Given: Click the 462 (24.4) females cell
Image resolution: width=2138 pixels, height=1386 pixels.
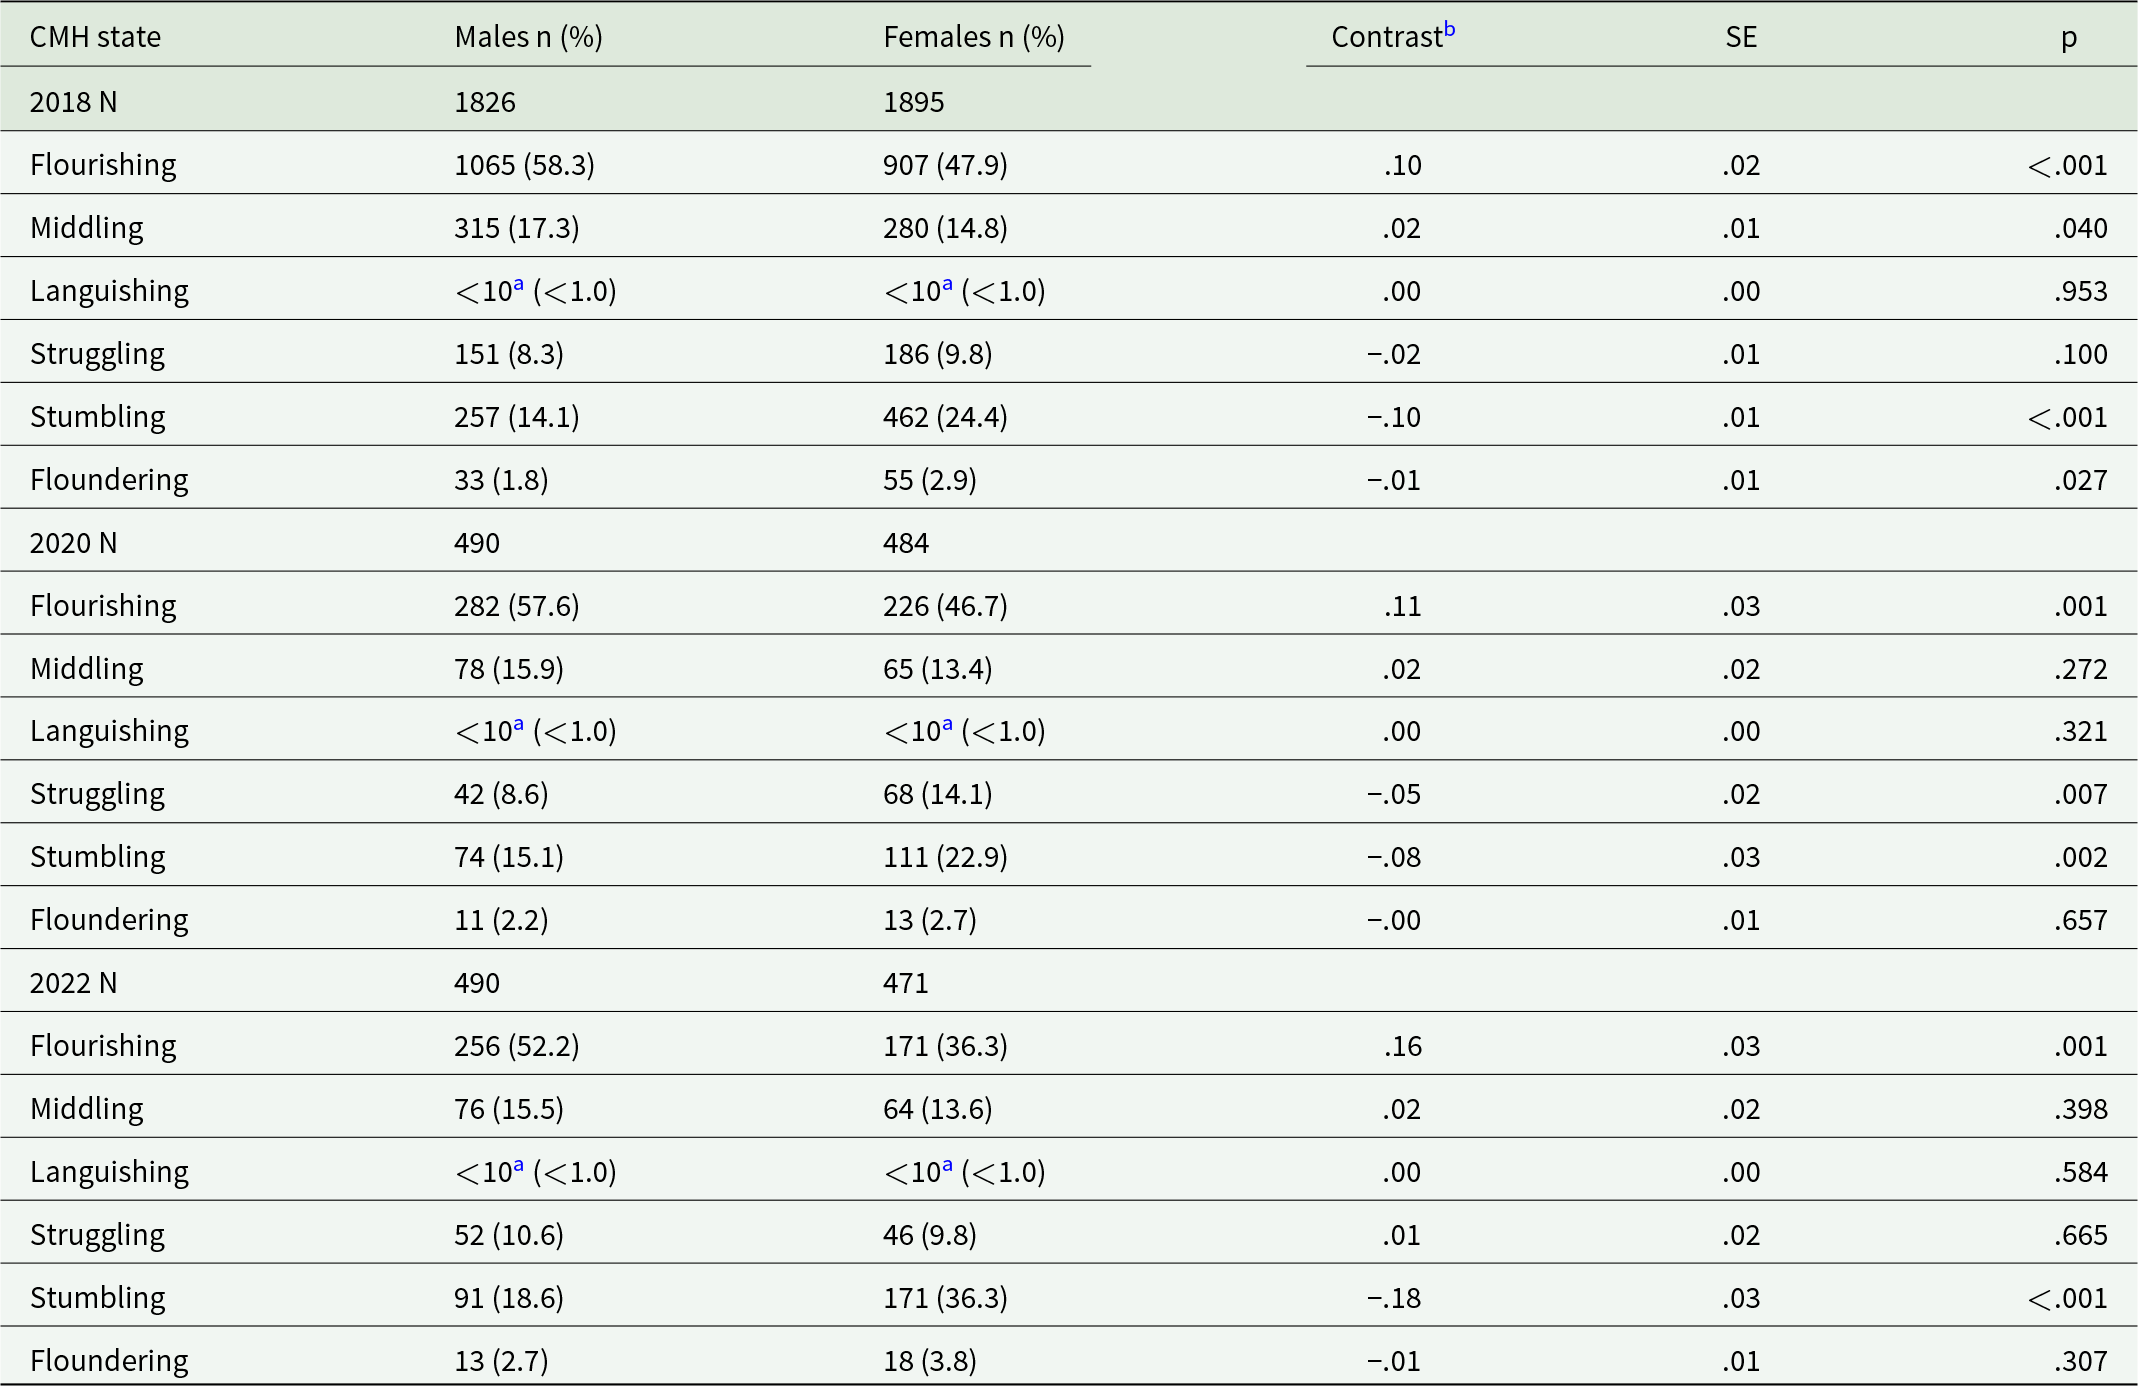Looking at the screenshot, I should 944,417.
